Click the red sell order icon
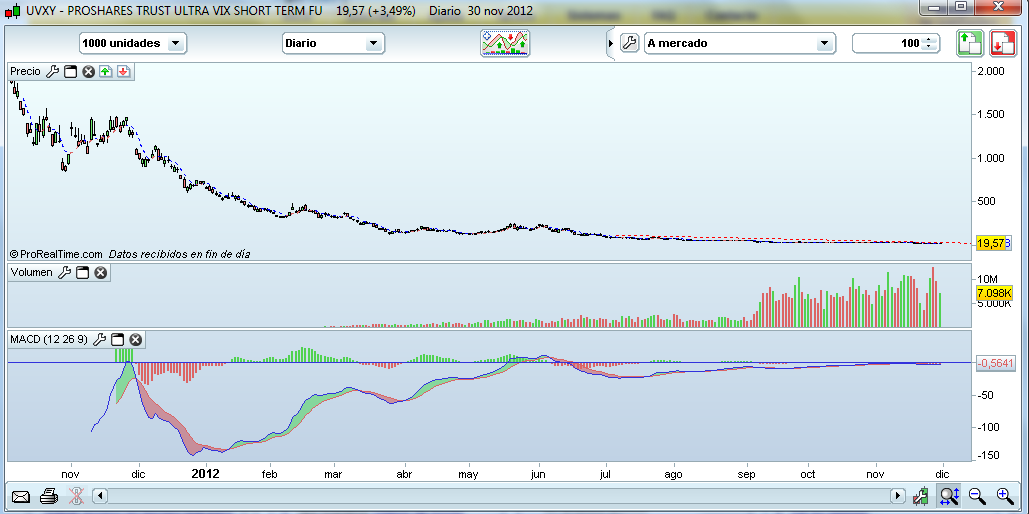Viewport: 1029px width, 514px height. click(x=1003, y=43)
